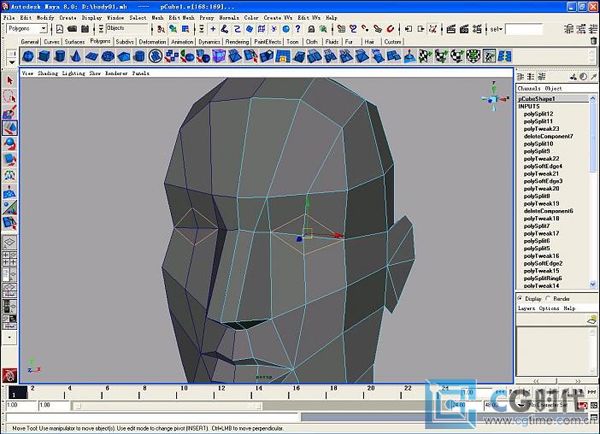Click deleteComponent7 in INPUTS list
This screenshot has width=600, height=434.
[x=548, y=136]
